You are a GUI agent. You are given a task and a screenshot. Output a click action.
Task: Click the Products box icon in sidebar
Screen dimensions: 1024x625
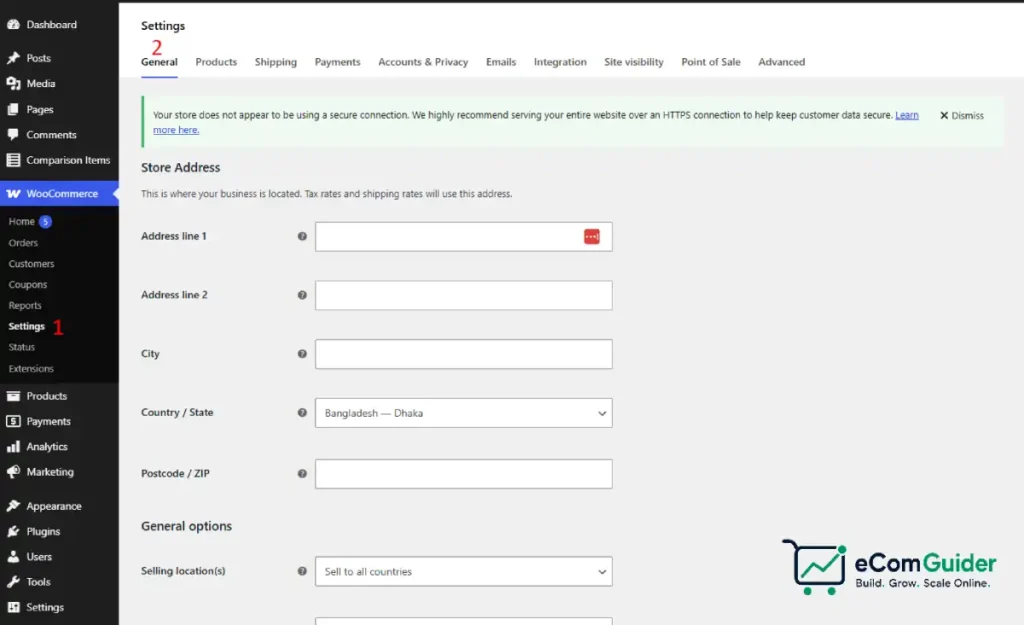[13, 396]
